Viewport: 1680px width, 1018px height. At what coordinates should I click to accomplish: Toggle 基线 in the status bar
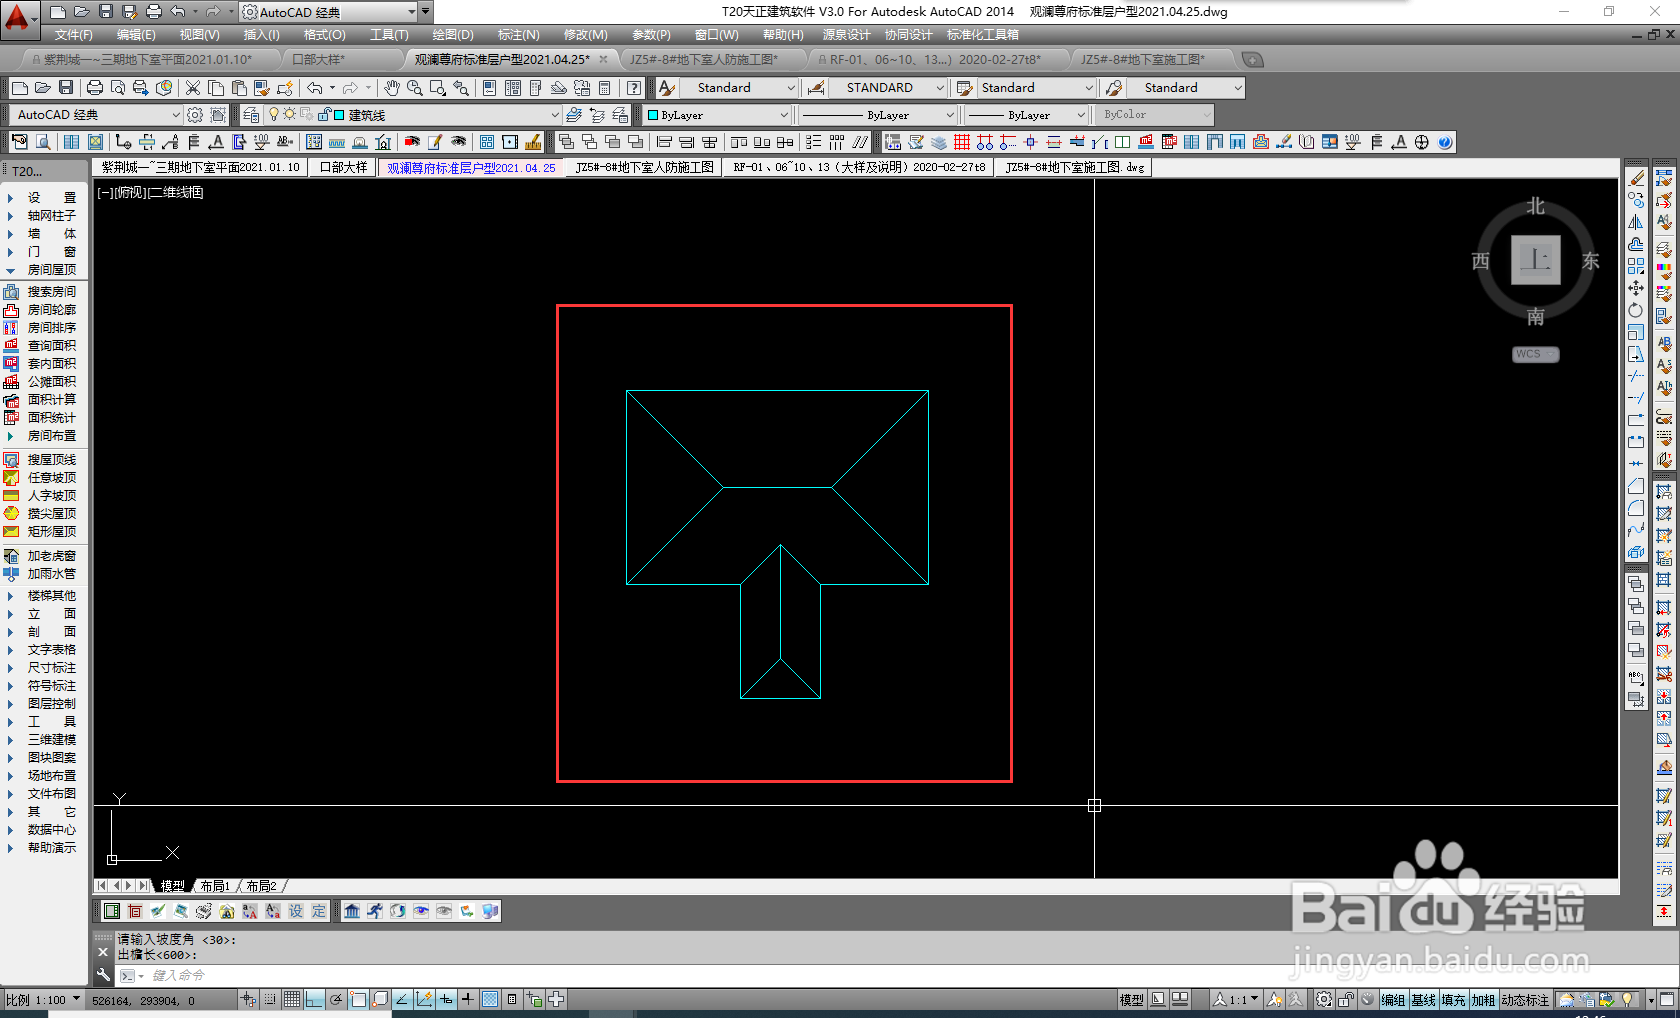[x=1423, y=1000]
